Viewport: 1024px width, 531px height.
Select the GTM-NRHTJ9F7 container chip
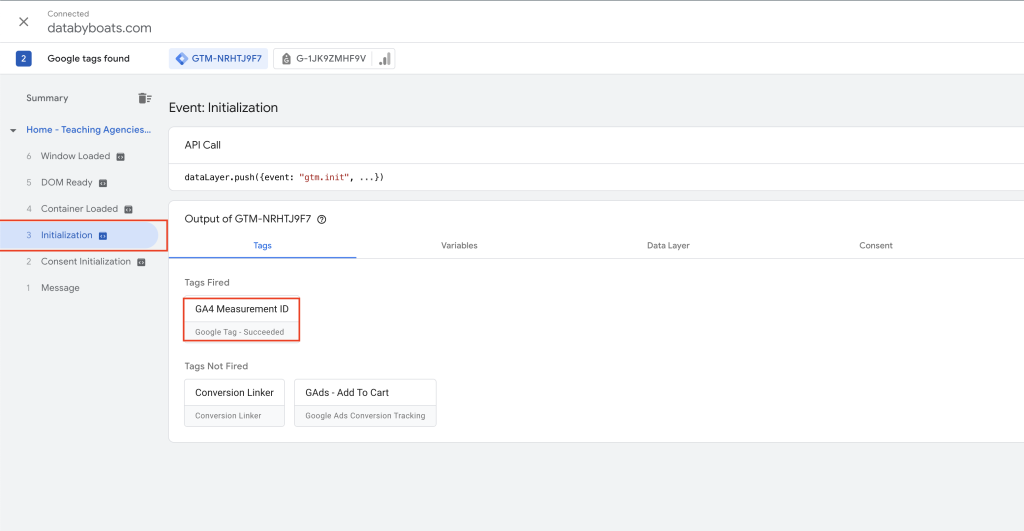click(x=219, y=58)
